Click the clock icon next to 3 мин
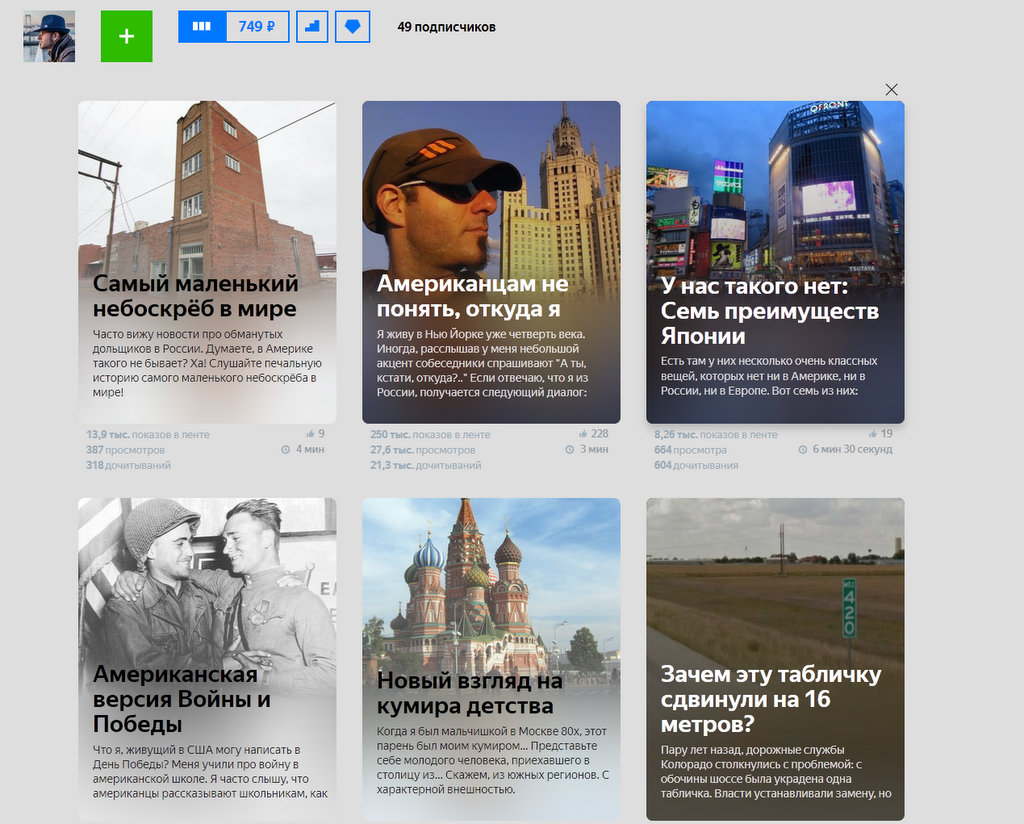Viewport: 1024px width, 824px height. [x=570, y=450]
